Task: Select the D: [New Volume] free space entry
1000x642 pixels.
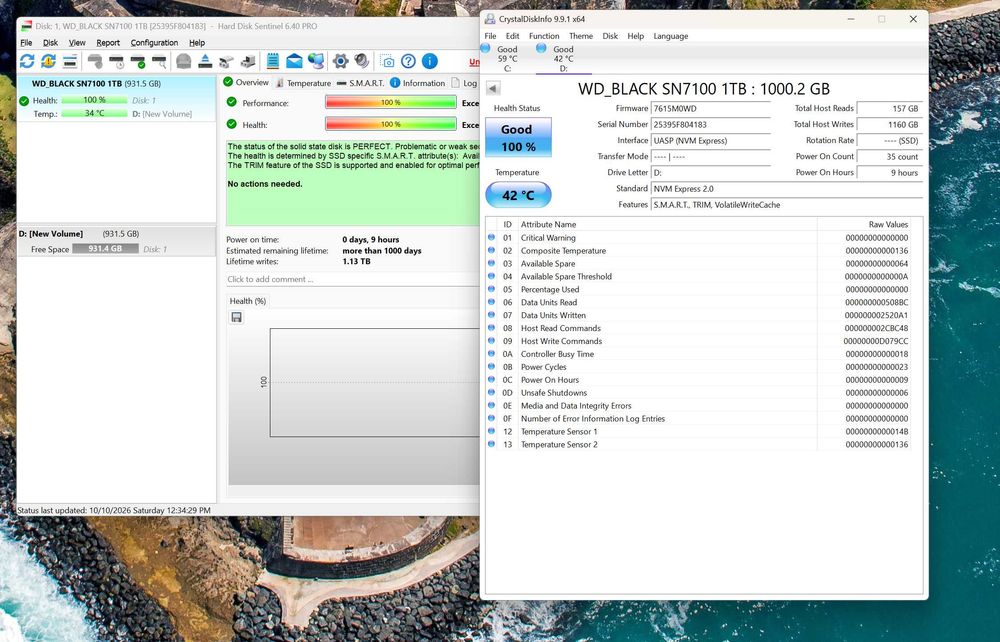Action: click(117, 242)
